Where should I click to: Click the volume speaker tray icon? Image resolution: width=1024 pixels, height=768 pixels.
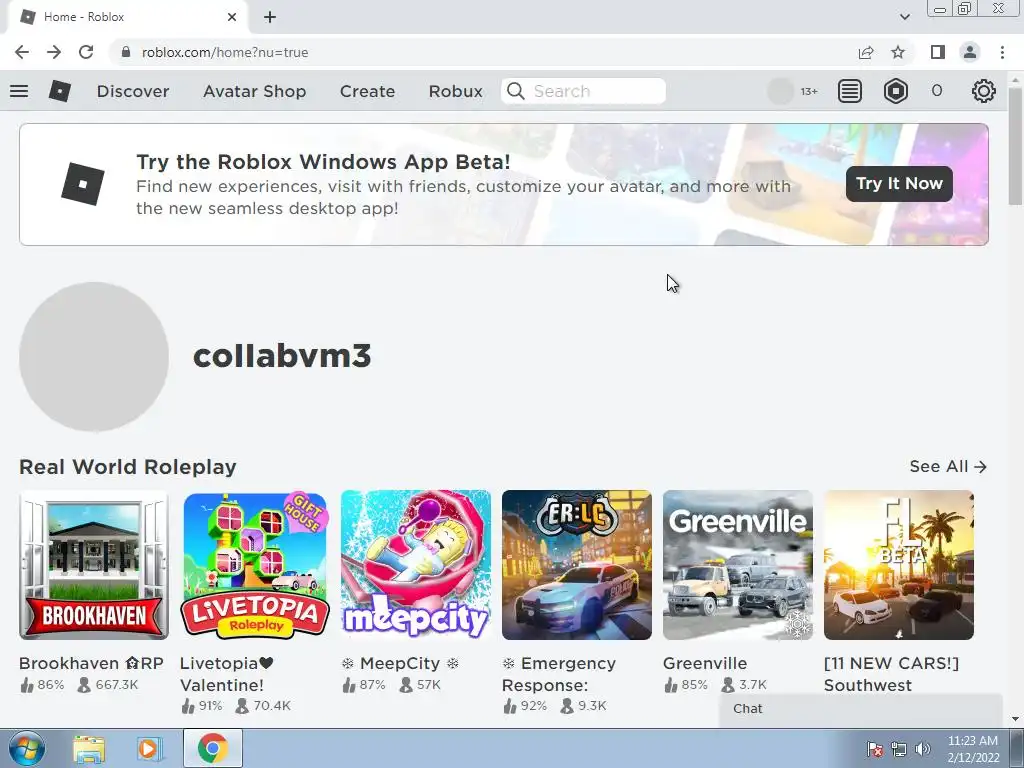click(x=923, y=749)
